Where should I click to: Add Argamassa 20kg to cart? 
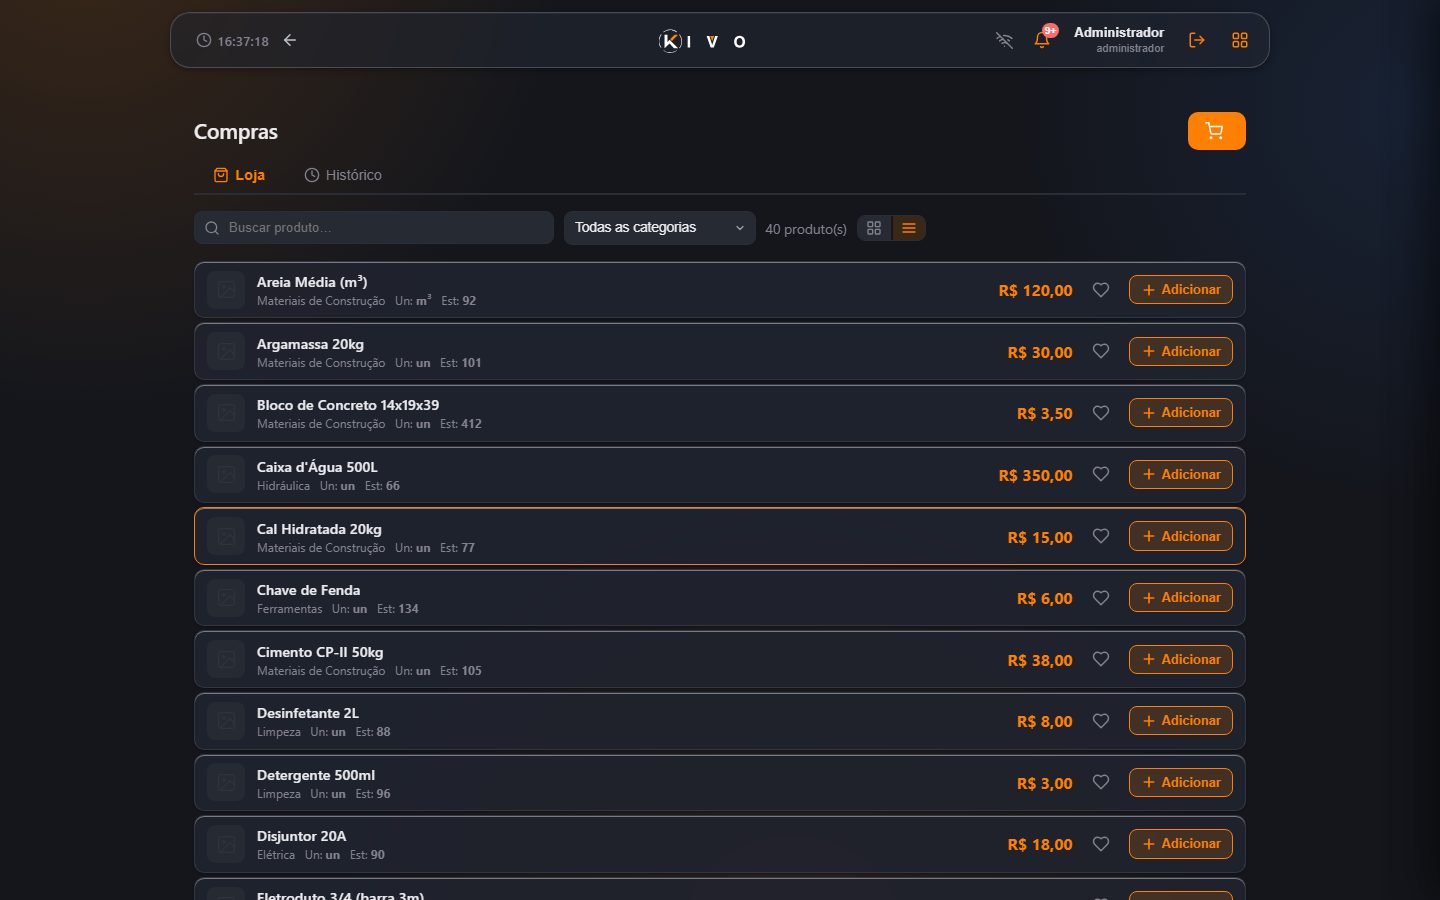[x=1181, y=352]
